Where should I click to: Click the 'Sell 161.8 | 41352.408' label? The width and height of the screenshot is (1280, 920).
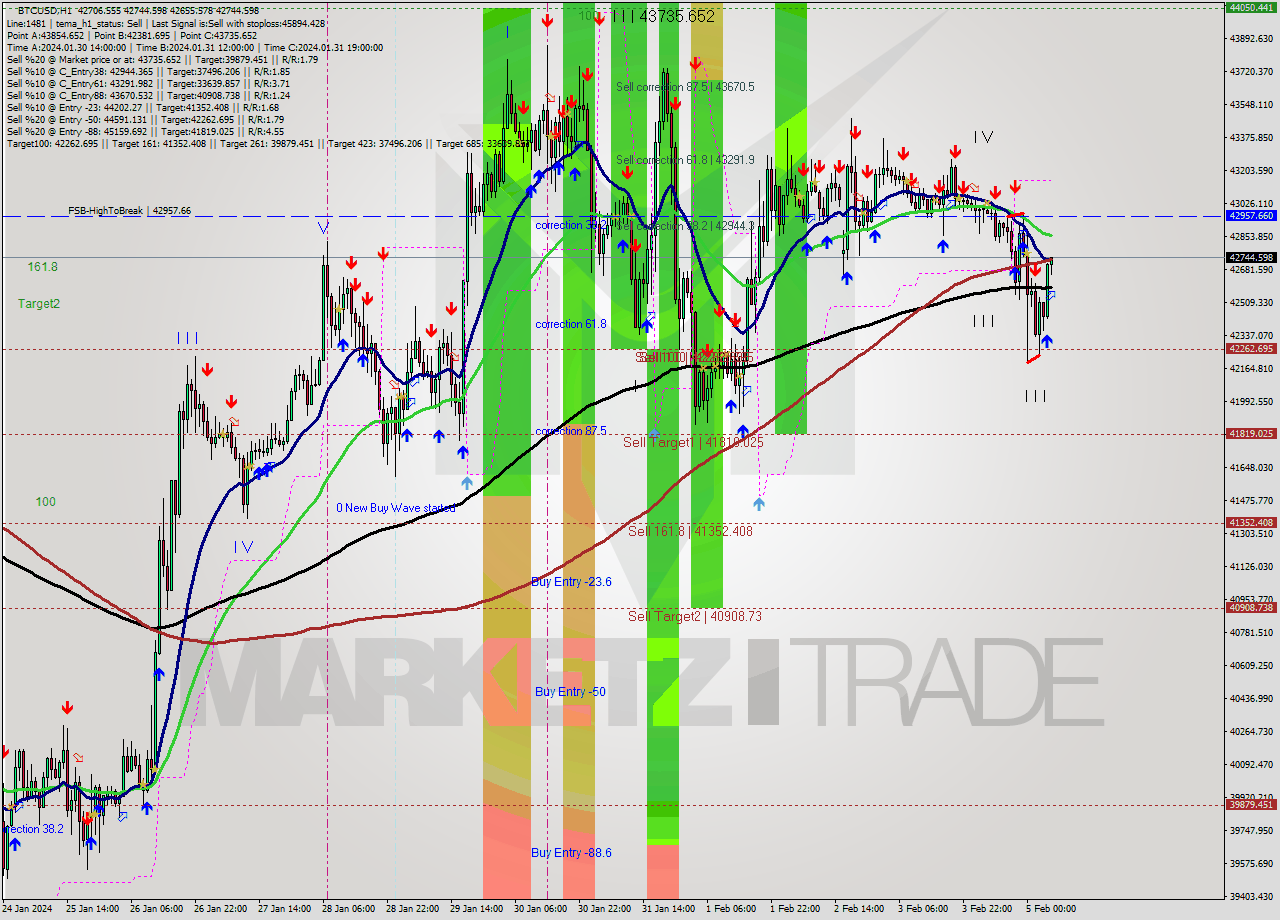tap(690, 531)
